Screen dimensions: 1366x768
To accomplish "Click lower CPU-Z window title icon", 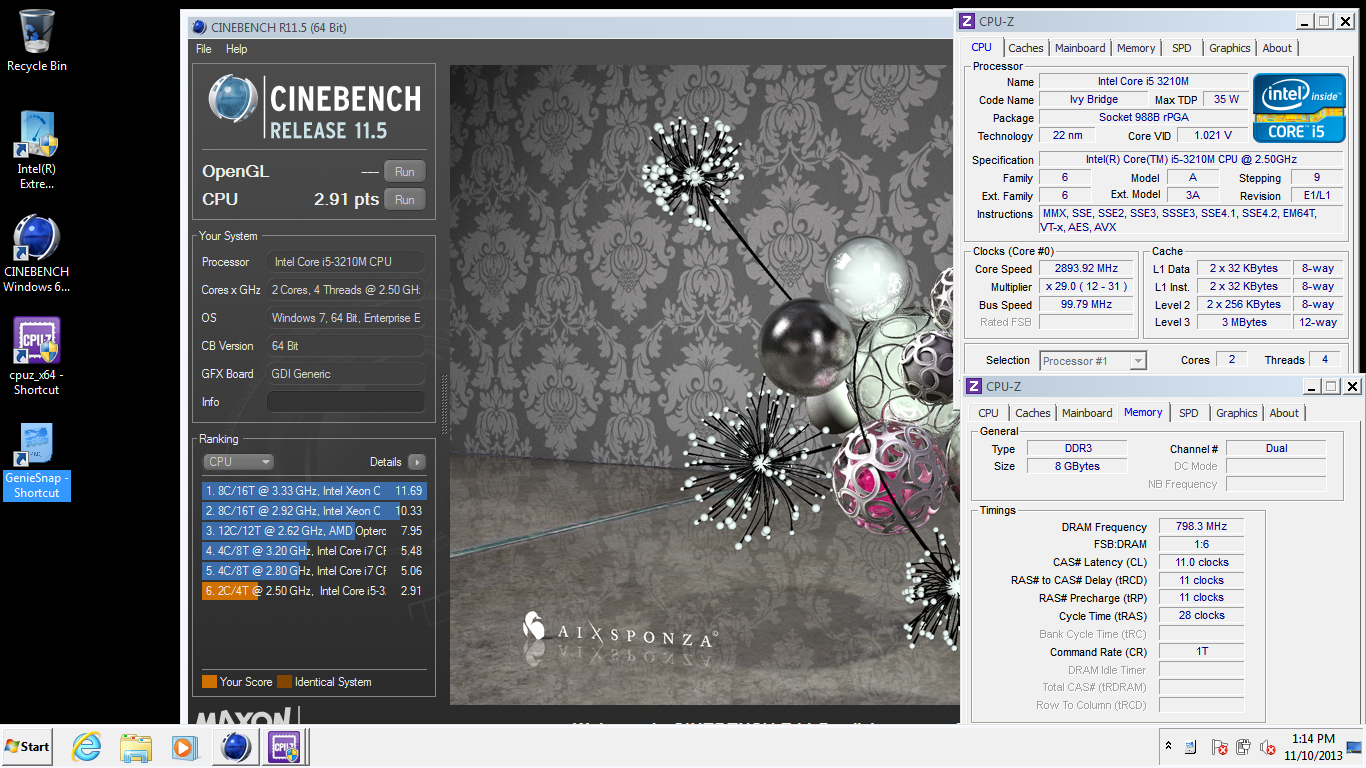I will point(974,386).
